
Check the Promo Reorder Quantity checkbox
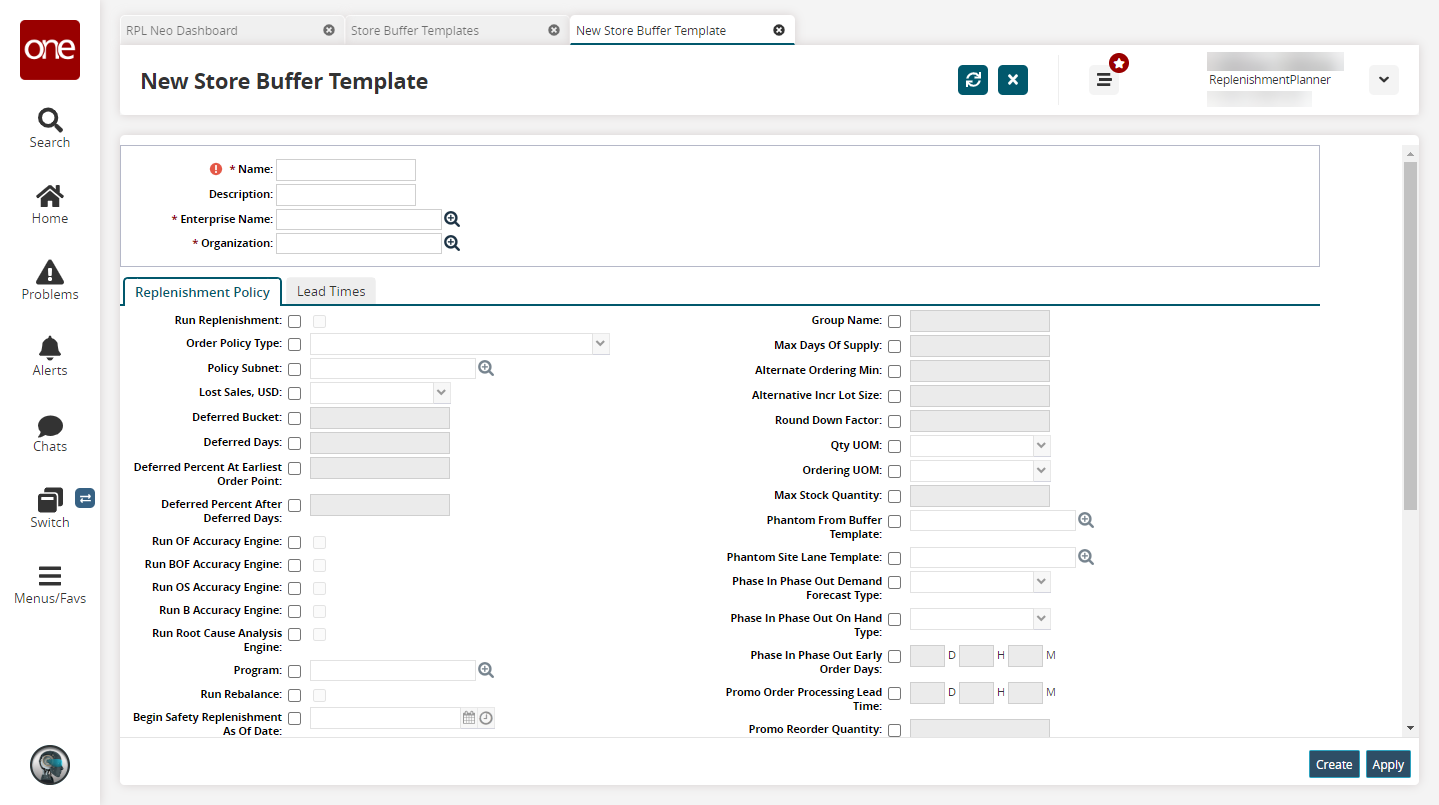(894, 730)
